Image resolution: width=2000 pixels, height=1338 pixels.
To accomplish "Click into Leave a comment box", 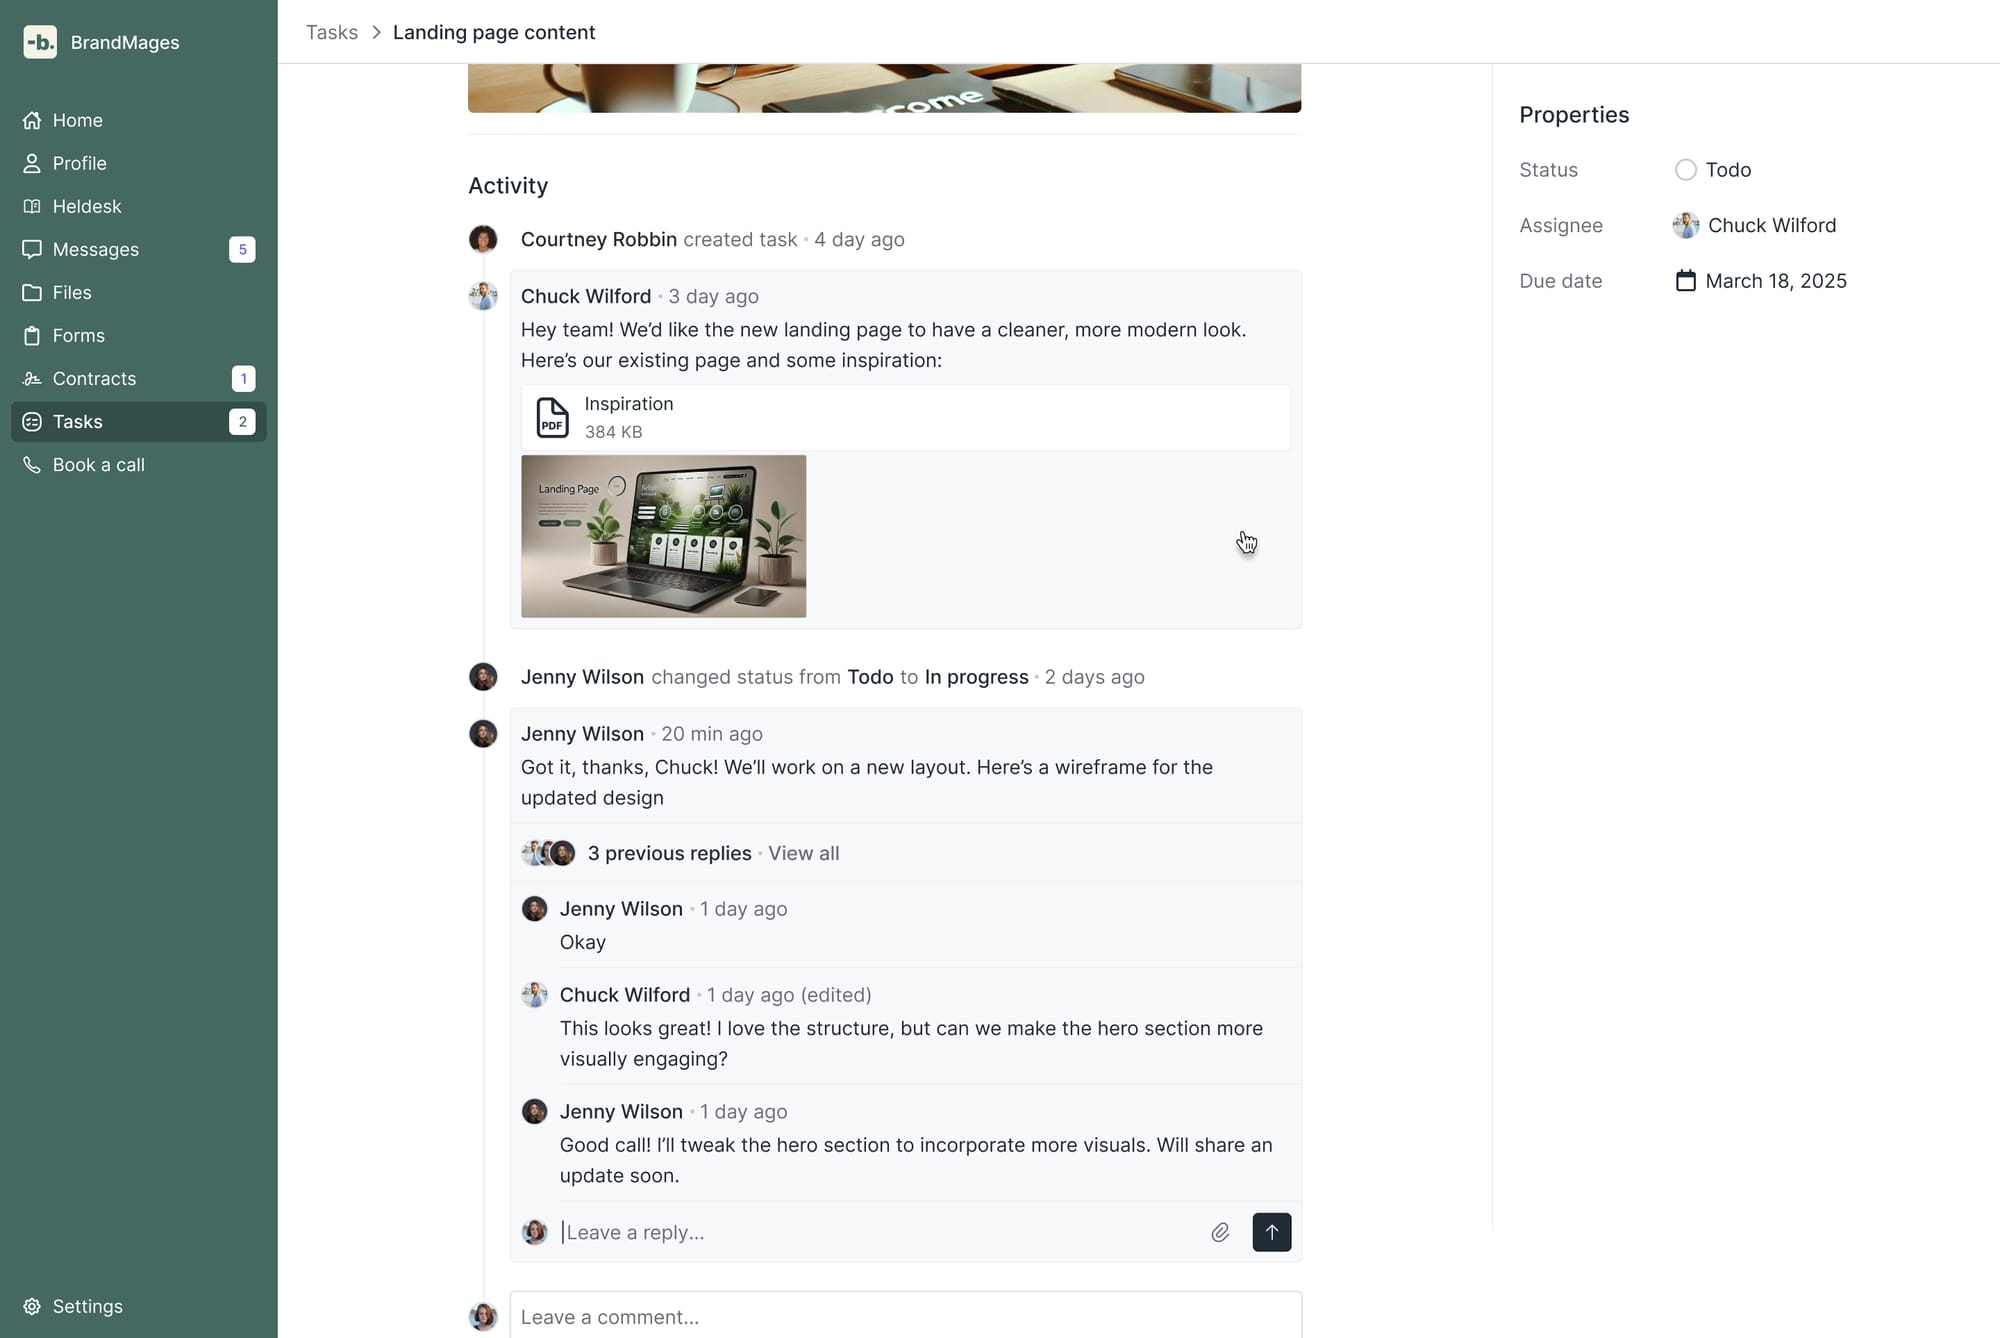I will click(905, 1317).
